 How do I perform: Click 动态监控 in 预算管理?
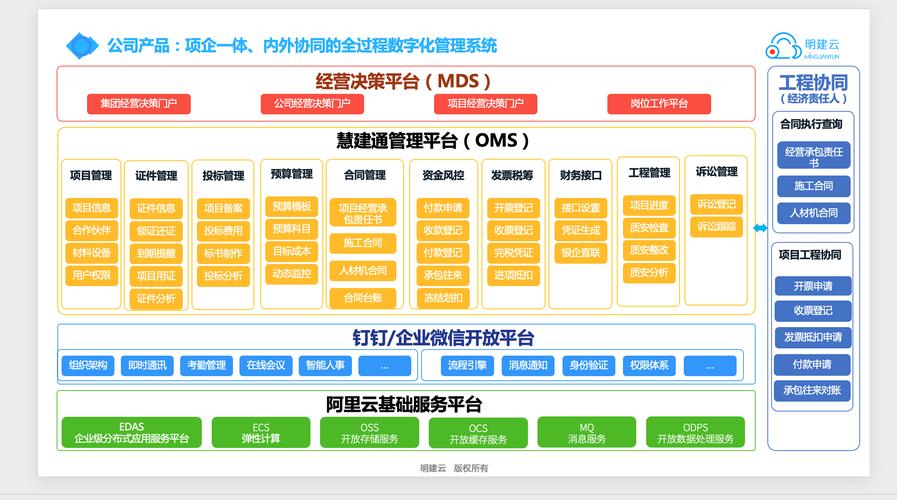(292, 273)
